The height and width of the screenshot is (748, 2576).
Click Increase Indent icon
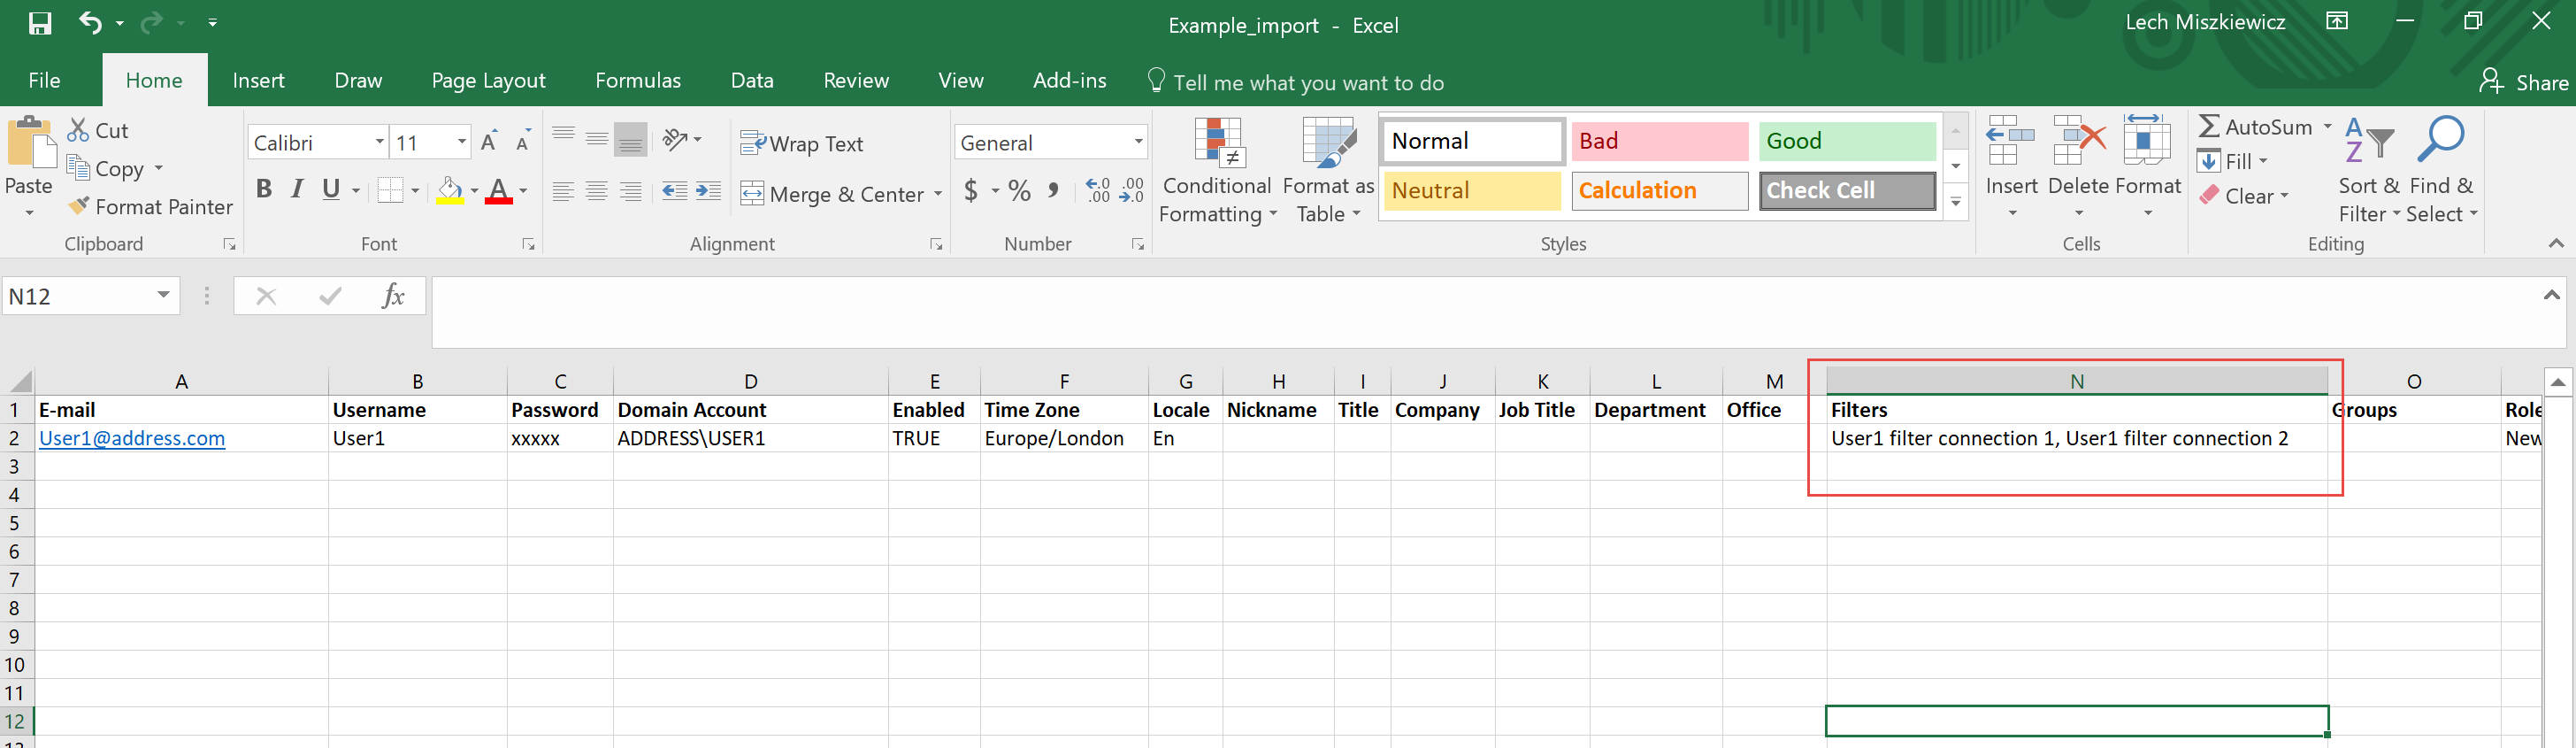coord(708,191)
